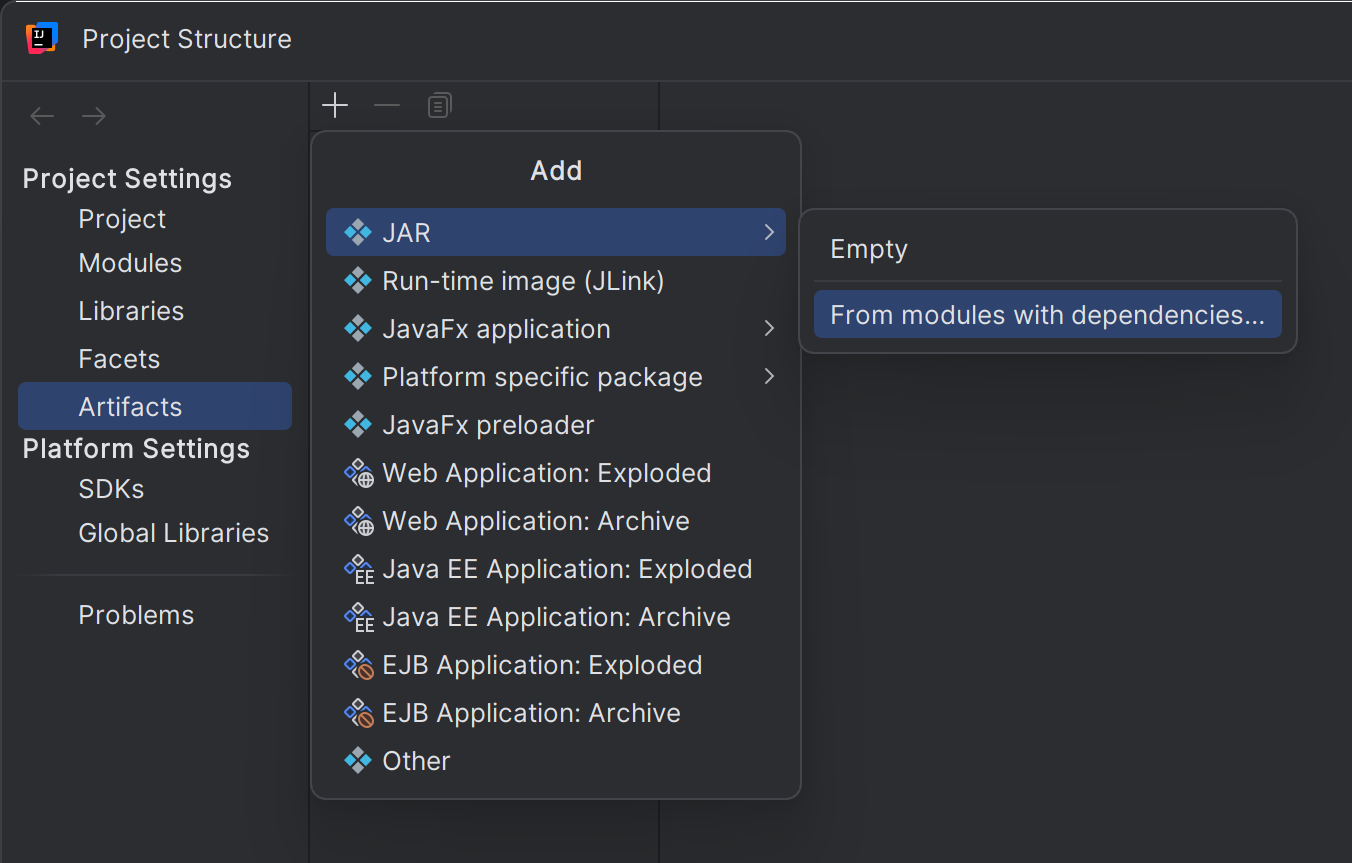Viewport: 1352px width, 863px height.
Task: Go to the Libraries section
Action: (131, 311)
